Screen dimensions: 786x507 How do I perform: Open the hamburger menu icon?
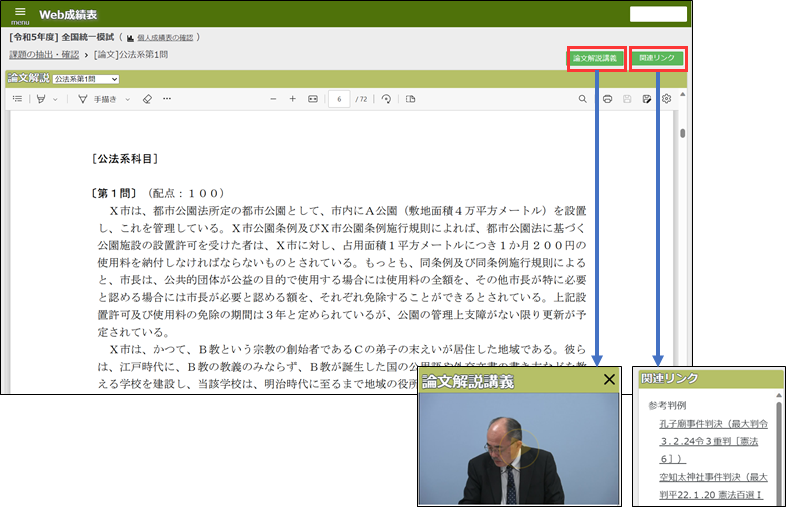click(20, 13)
